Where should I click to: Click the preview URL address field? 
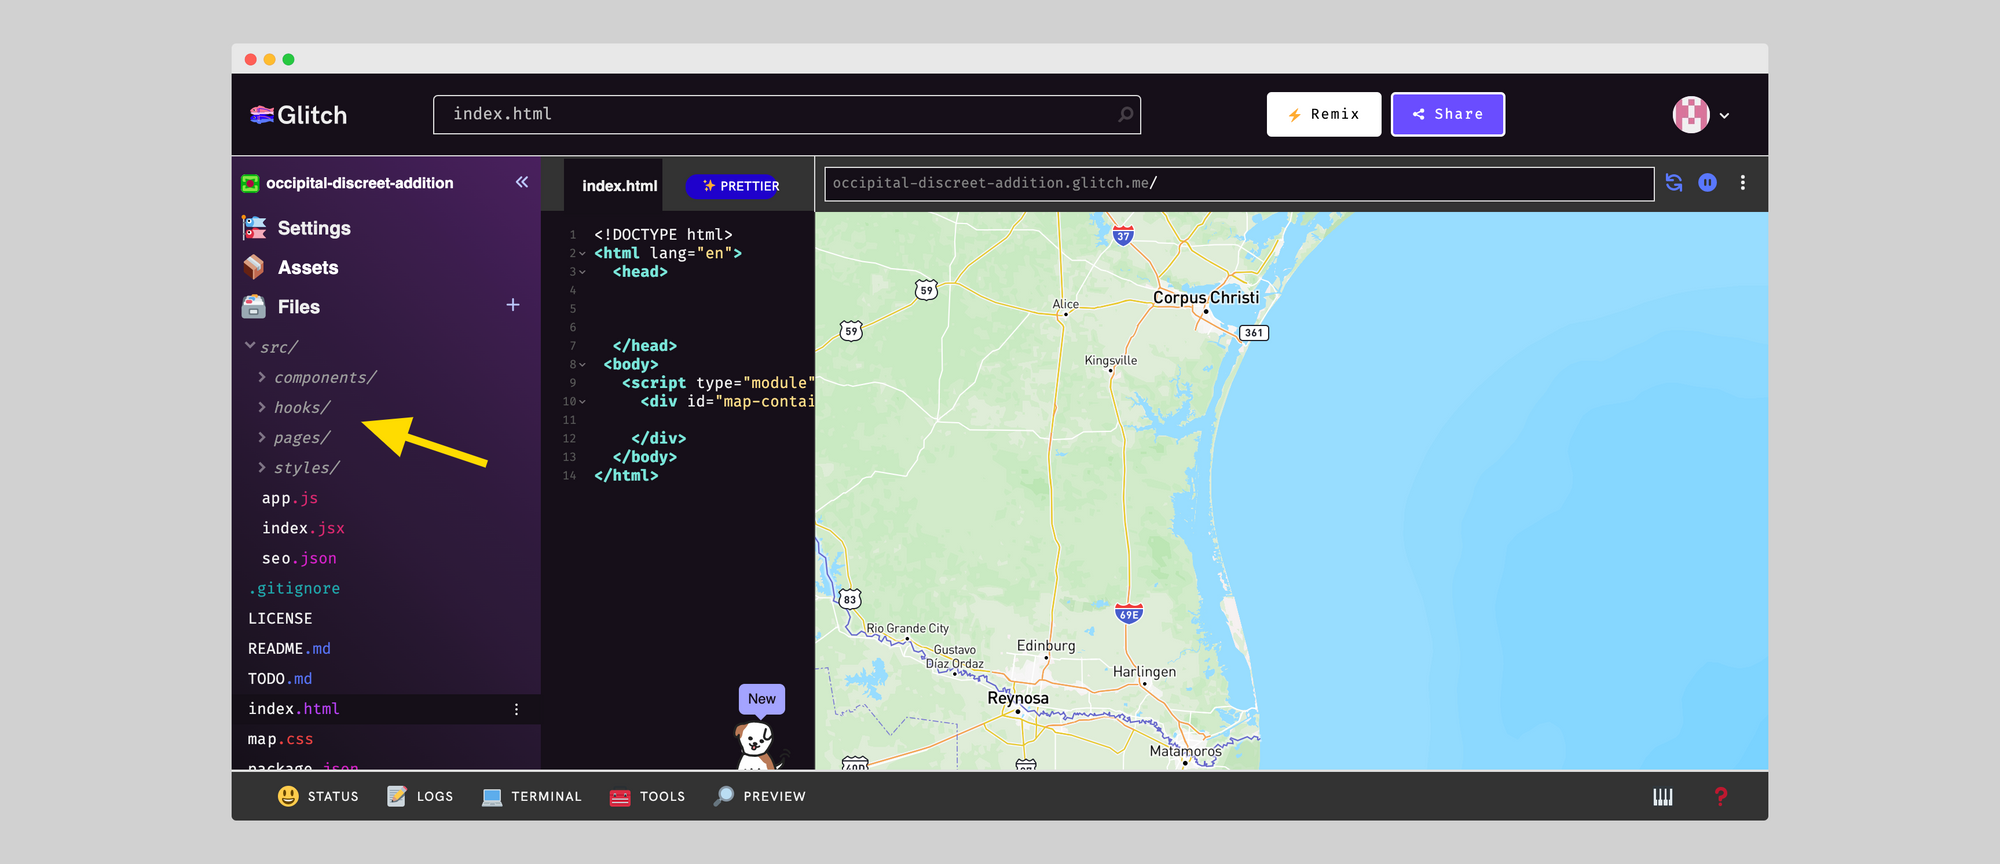click(x=1238, y=184)
